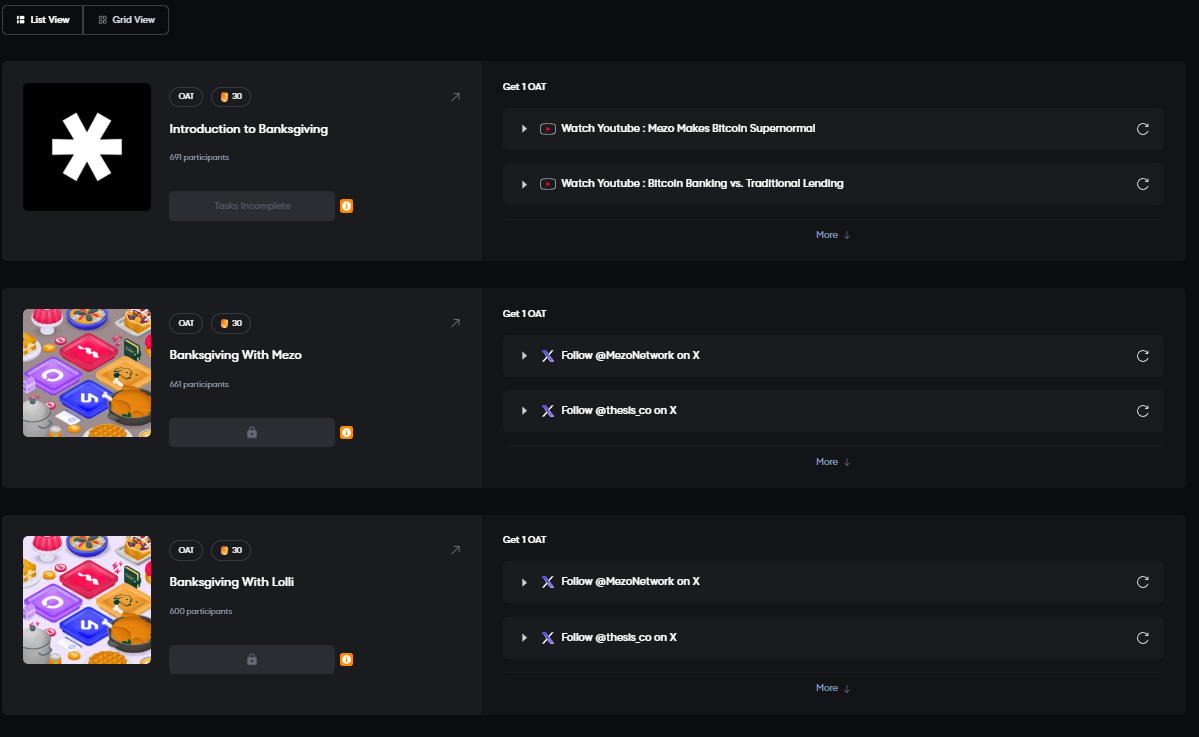
Task: Open Introduction to Banksgiving external link arrow
Action: click(455, 97)
